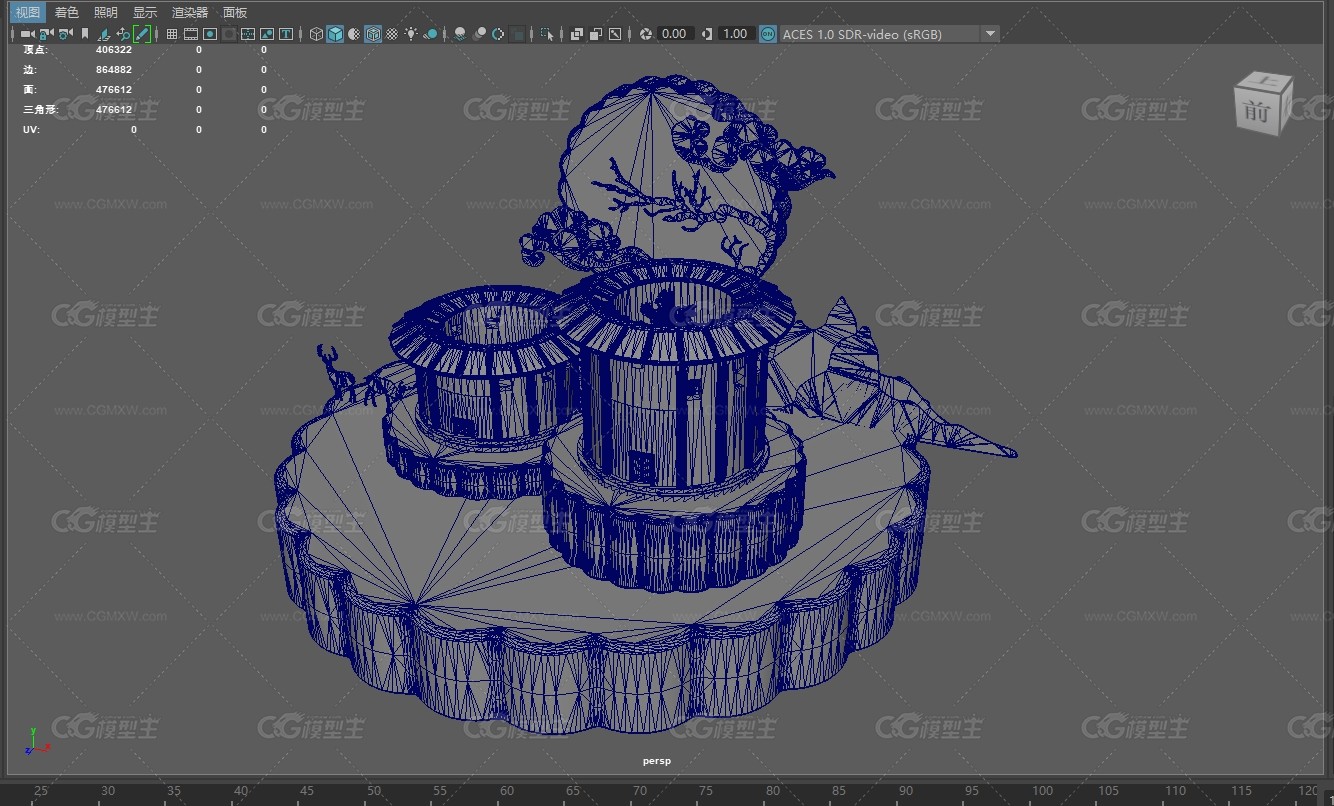Image resolution: width=1334 pixels, height=806 pixels.
Task: Click the isolate select icon
Action: coord(547,34)
